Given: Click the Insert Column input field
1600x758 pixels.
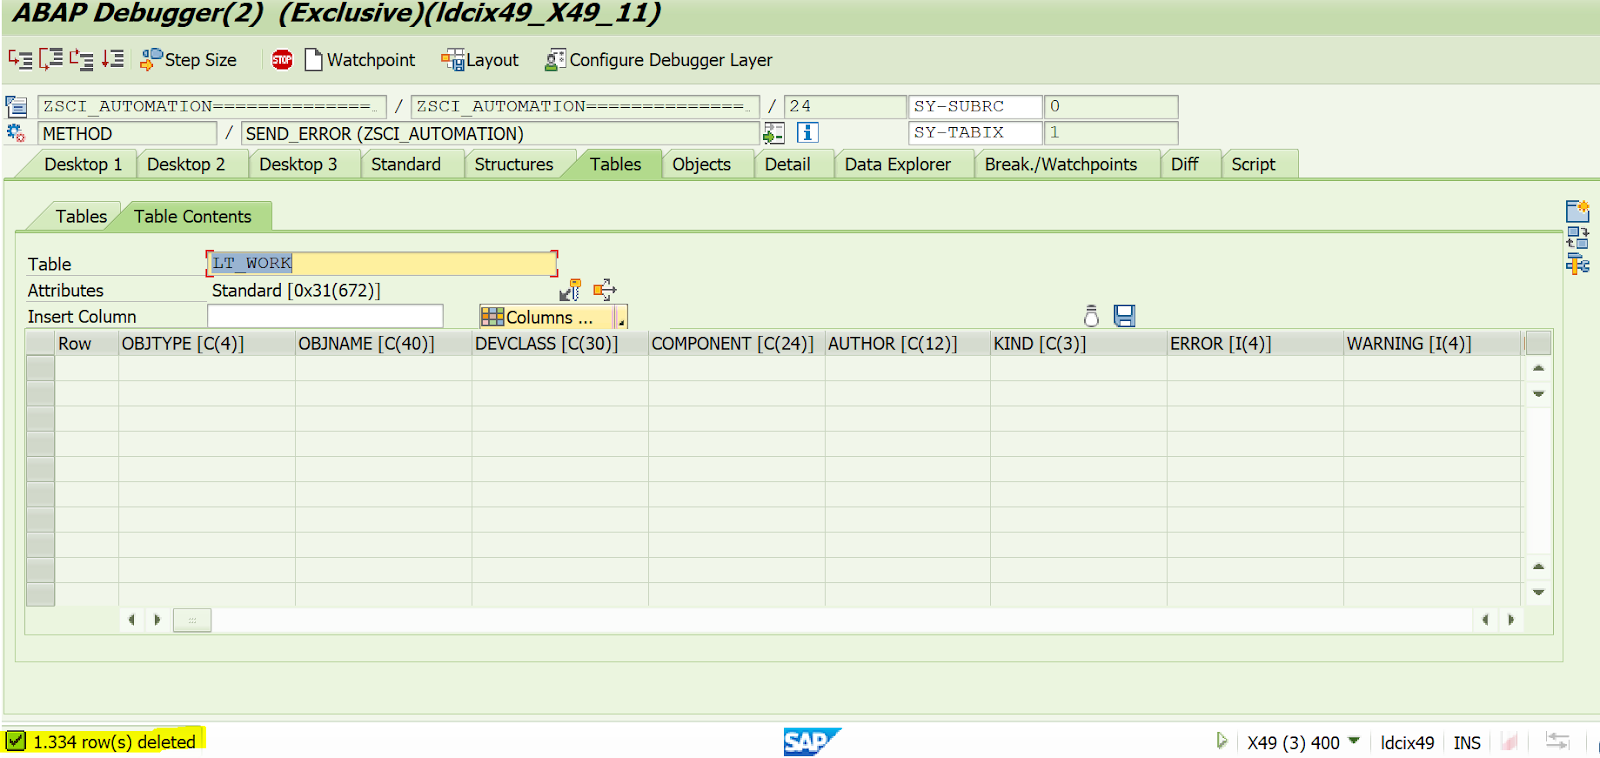Looking at the screenshot, I should coord(325,316).
